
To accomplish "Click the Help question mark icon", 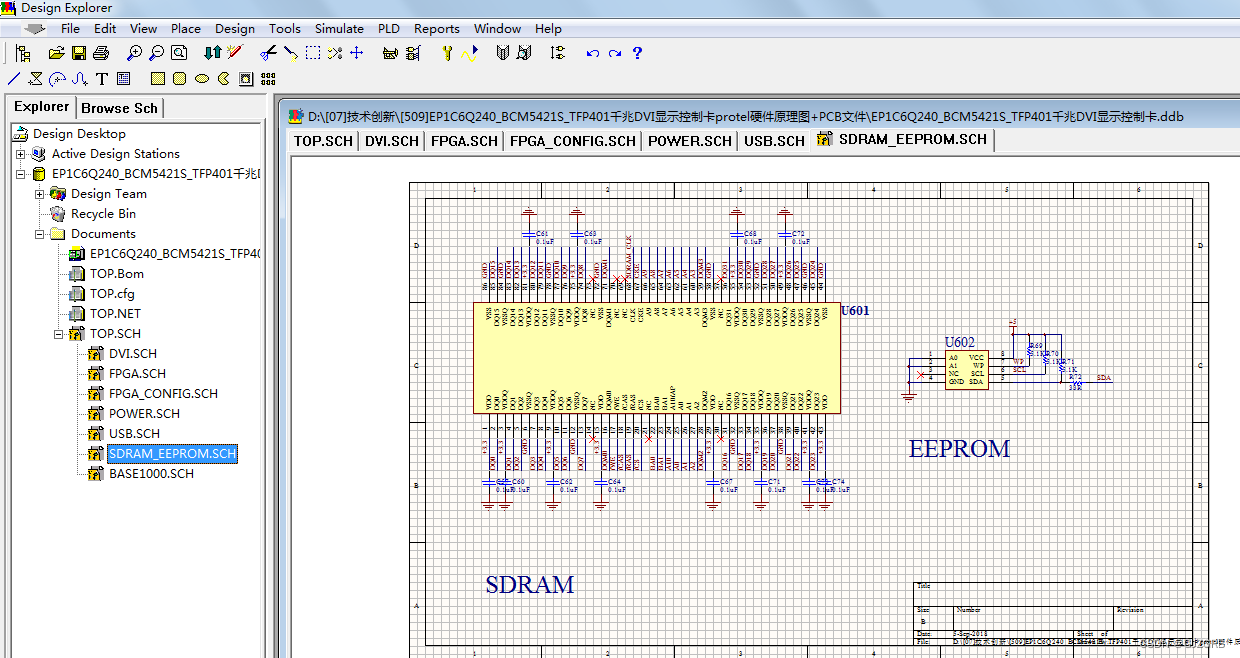I will (637, 54).
